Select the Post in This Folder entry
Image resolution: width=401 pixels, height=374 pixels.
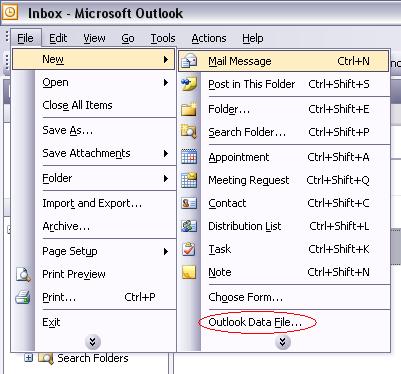point(284,84)
